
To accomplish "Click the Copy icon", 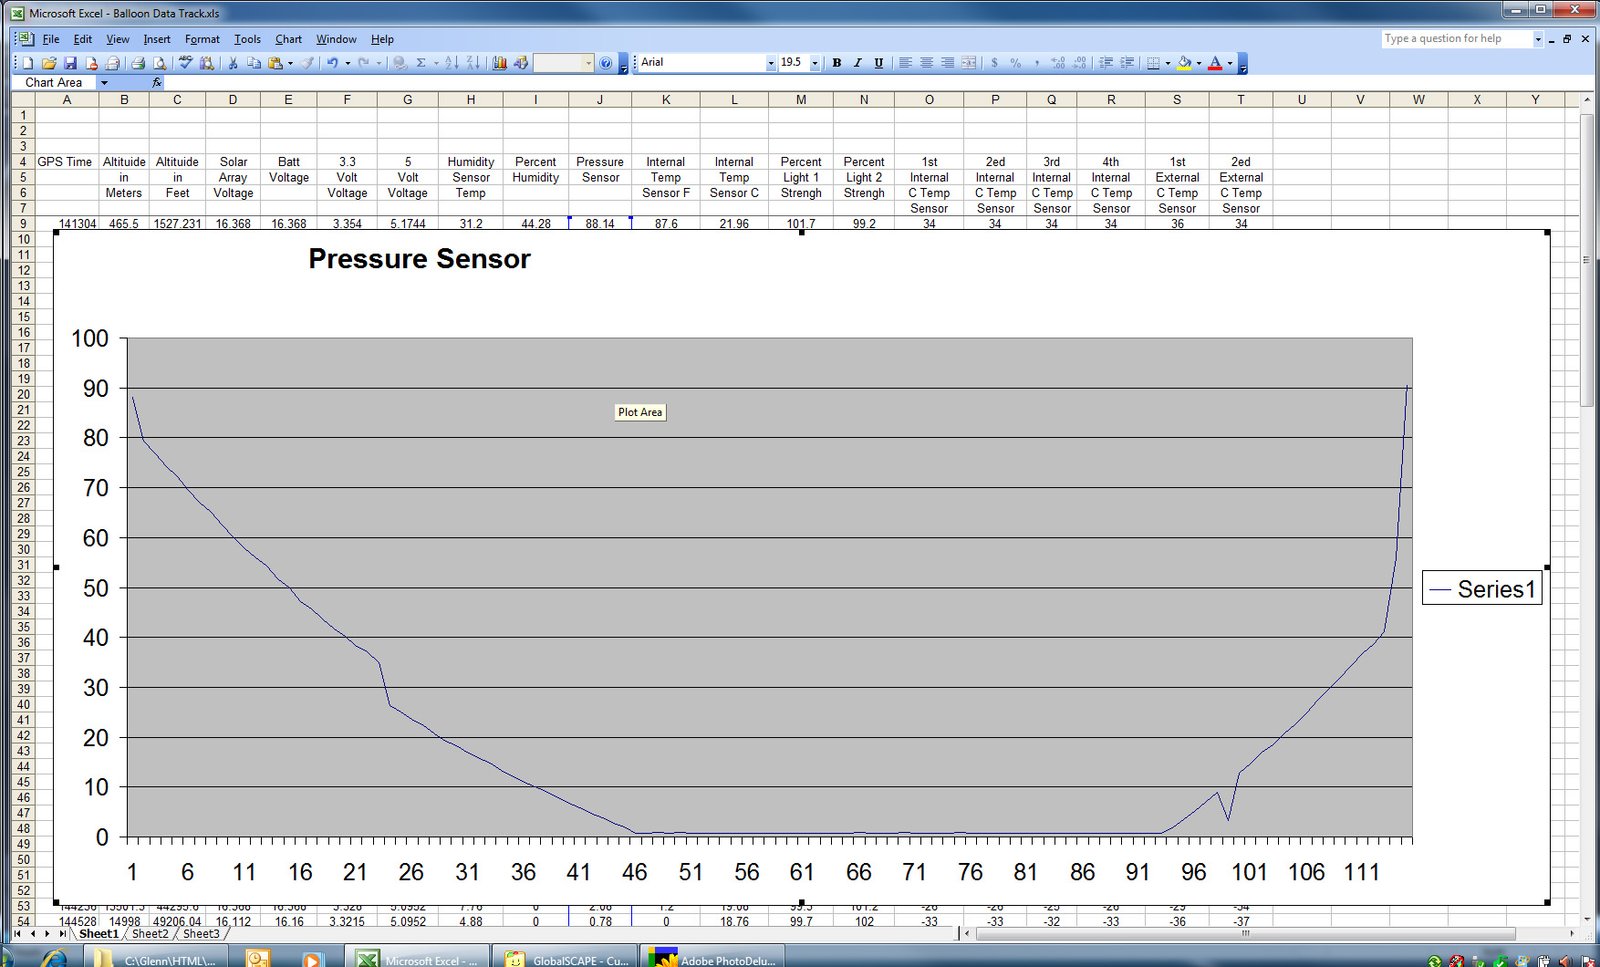I will pos(254,63).
